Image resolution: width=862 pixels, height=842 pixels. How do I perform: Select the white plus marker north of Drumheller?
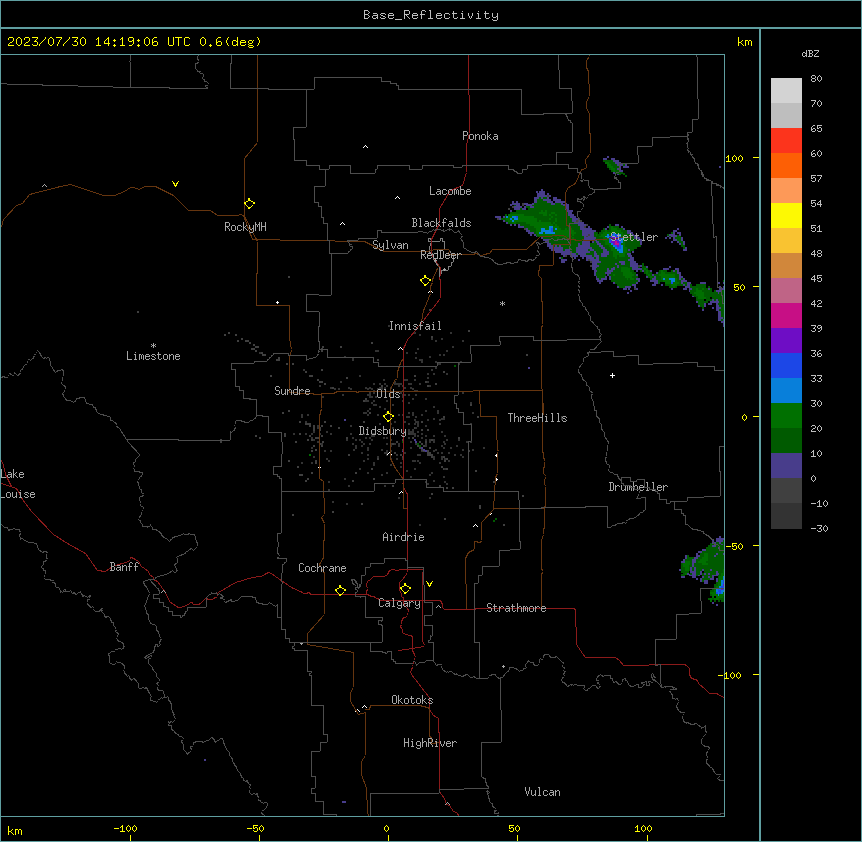pos(612,375)
